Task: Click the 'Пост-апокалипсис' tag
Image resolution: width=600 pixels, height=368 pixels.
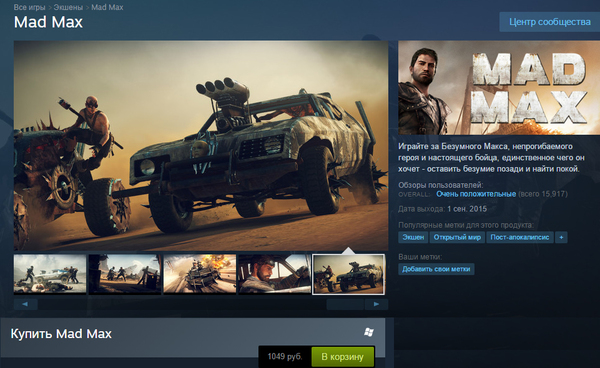Action: (x=520, y=237)
